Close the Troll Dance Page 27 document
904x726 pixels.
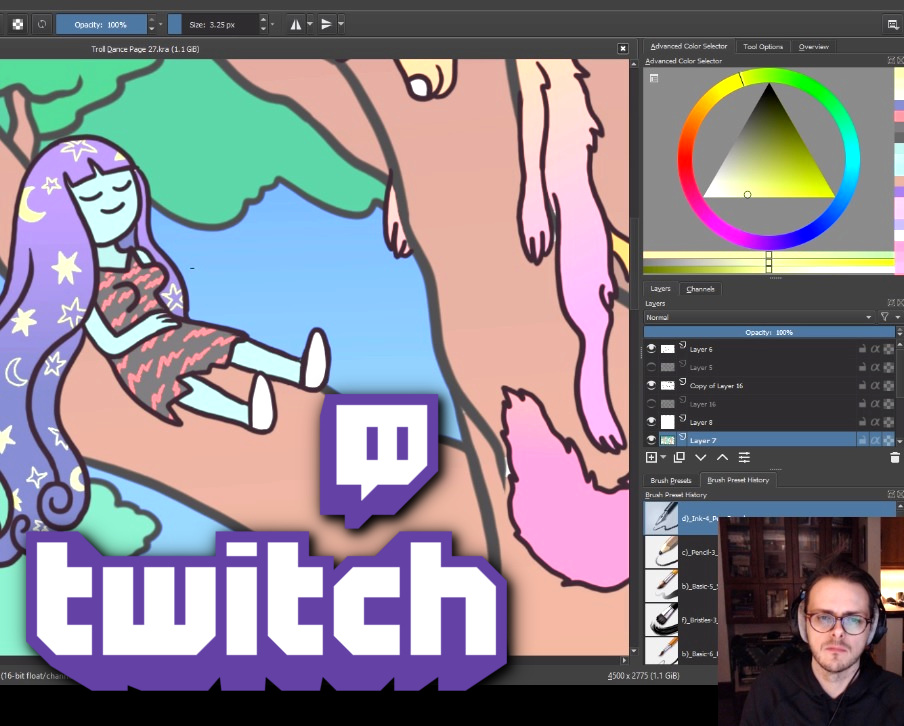tap(623, 49)
